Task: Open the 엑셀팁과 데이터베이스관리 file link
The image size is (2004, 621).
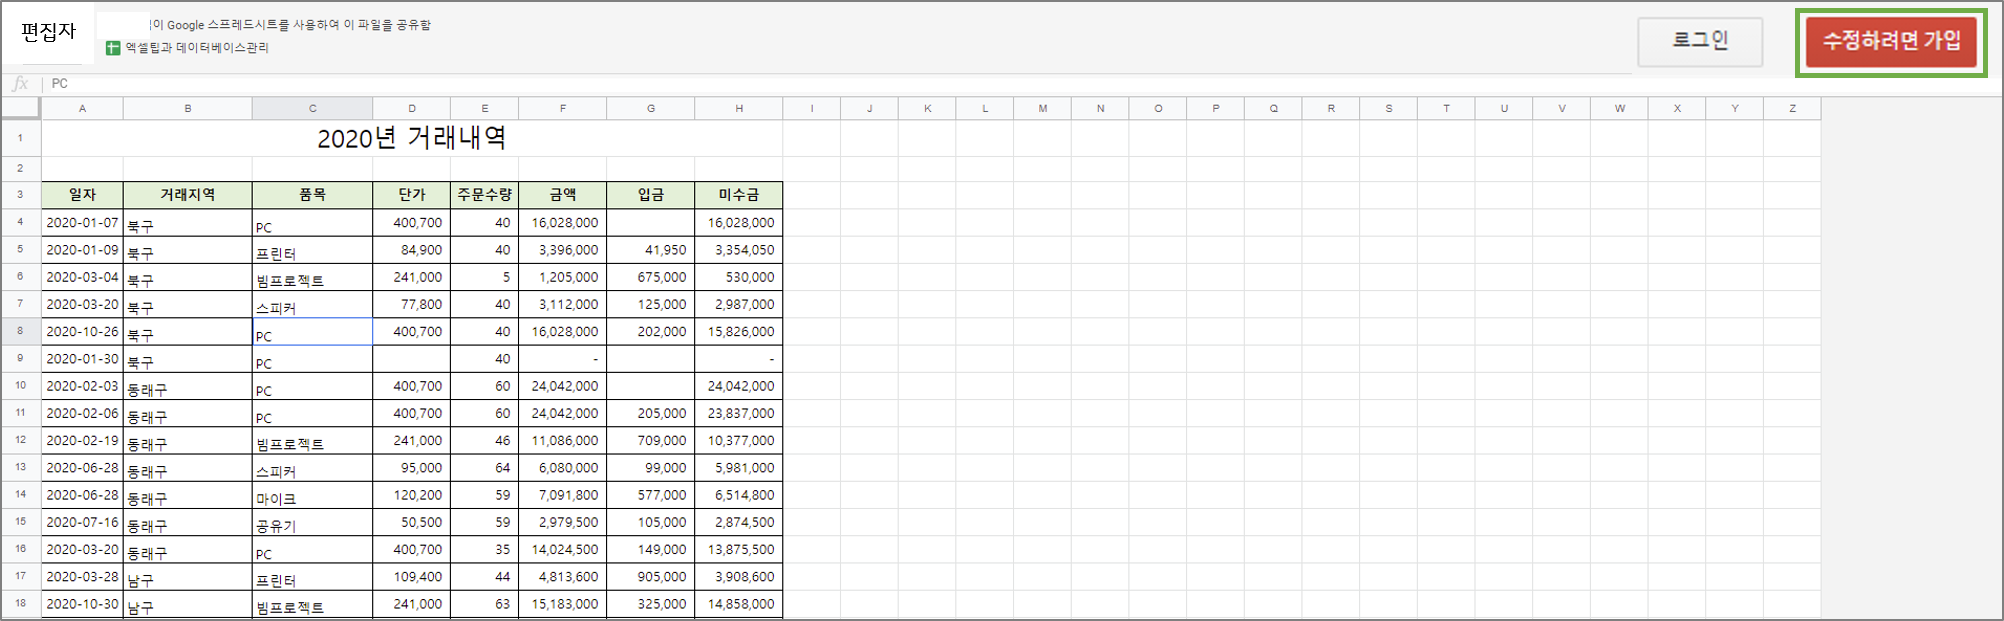Action: tap(197, 48)
